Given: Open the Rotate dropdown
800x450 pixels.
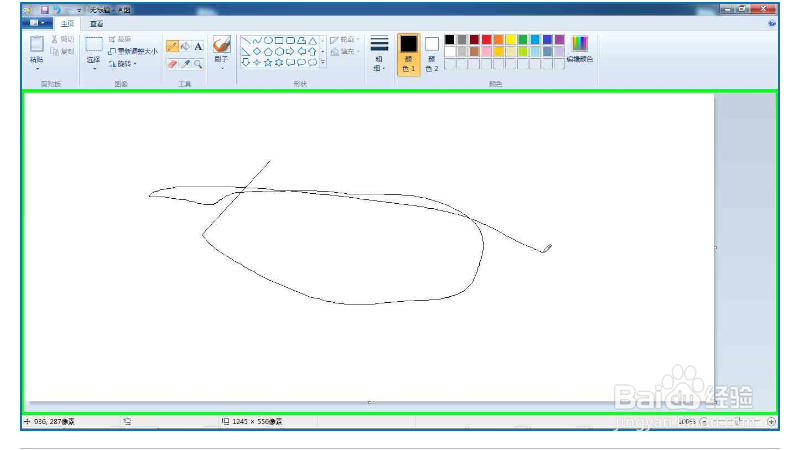Looking at the screenshot, I should (123, 64).
